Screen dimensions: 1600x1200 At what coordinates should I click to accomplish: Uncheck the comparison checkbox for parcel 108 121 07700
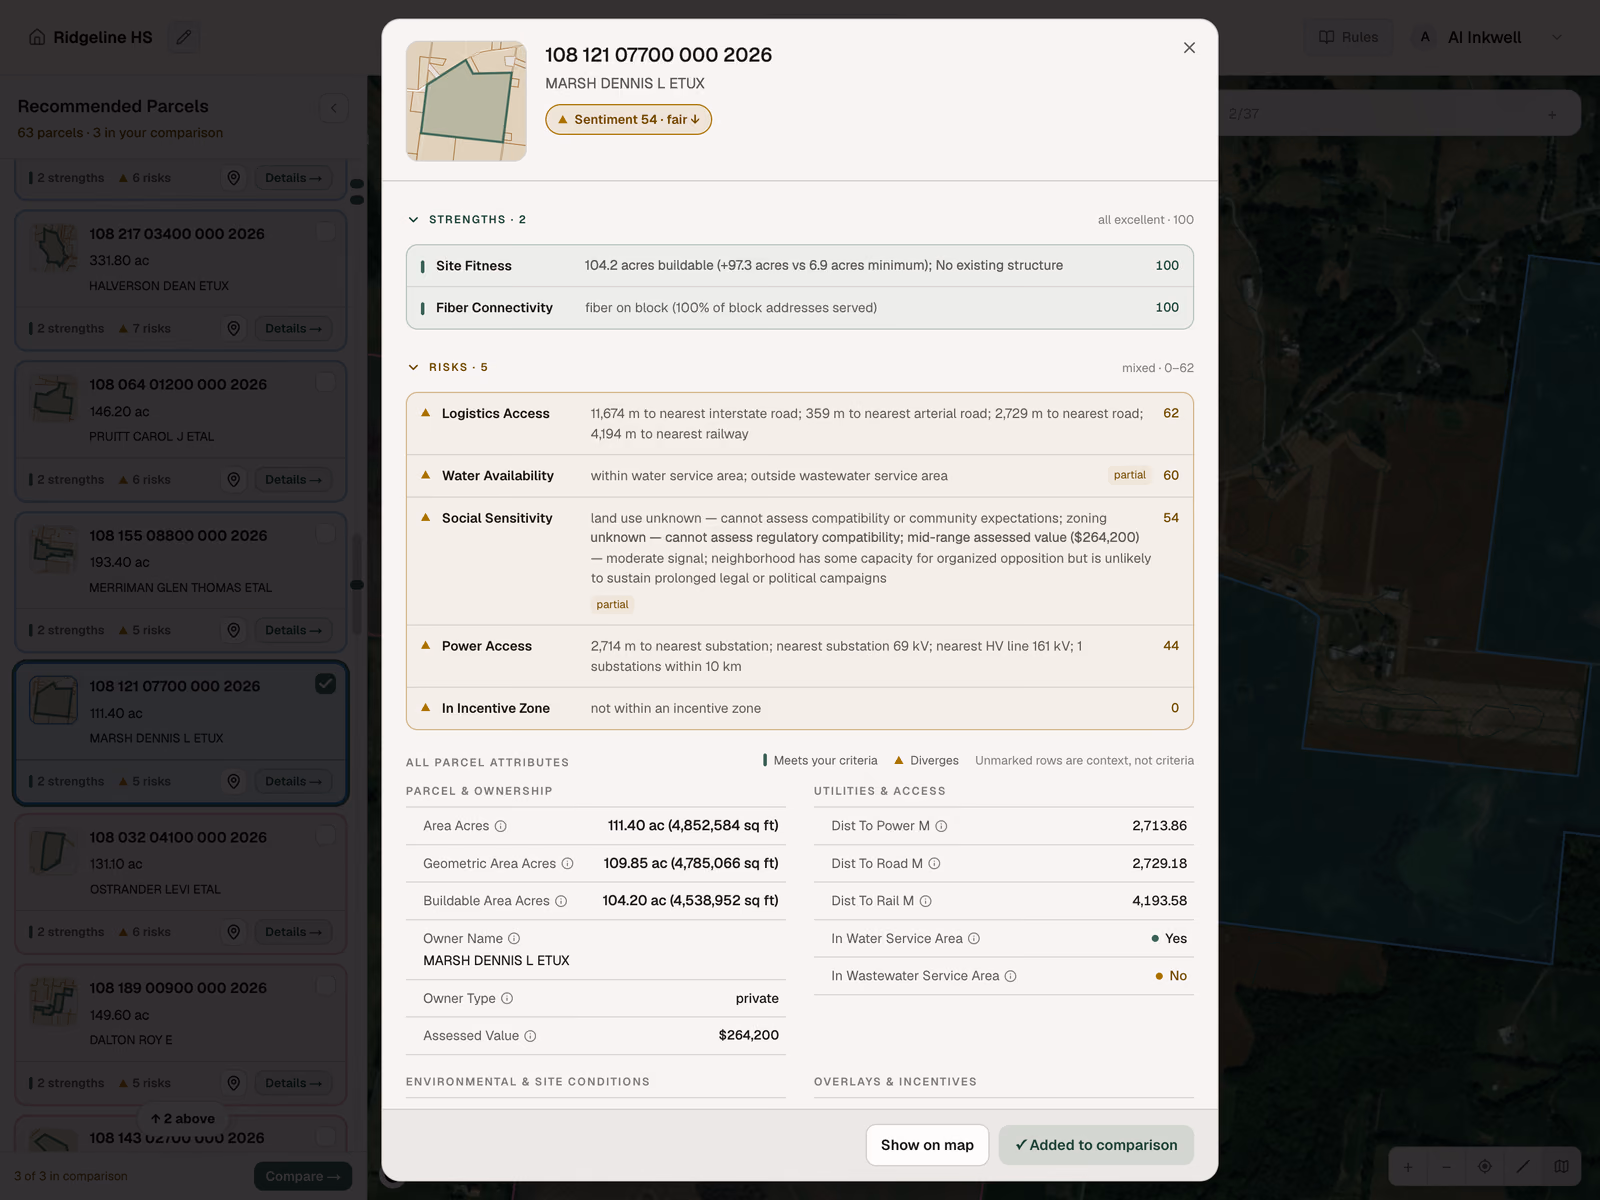click(x=325, y=684)
